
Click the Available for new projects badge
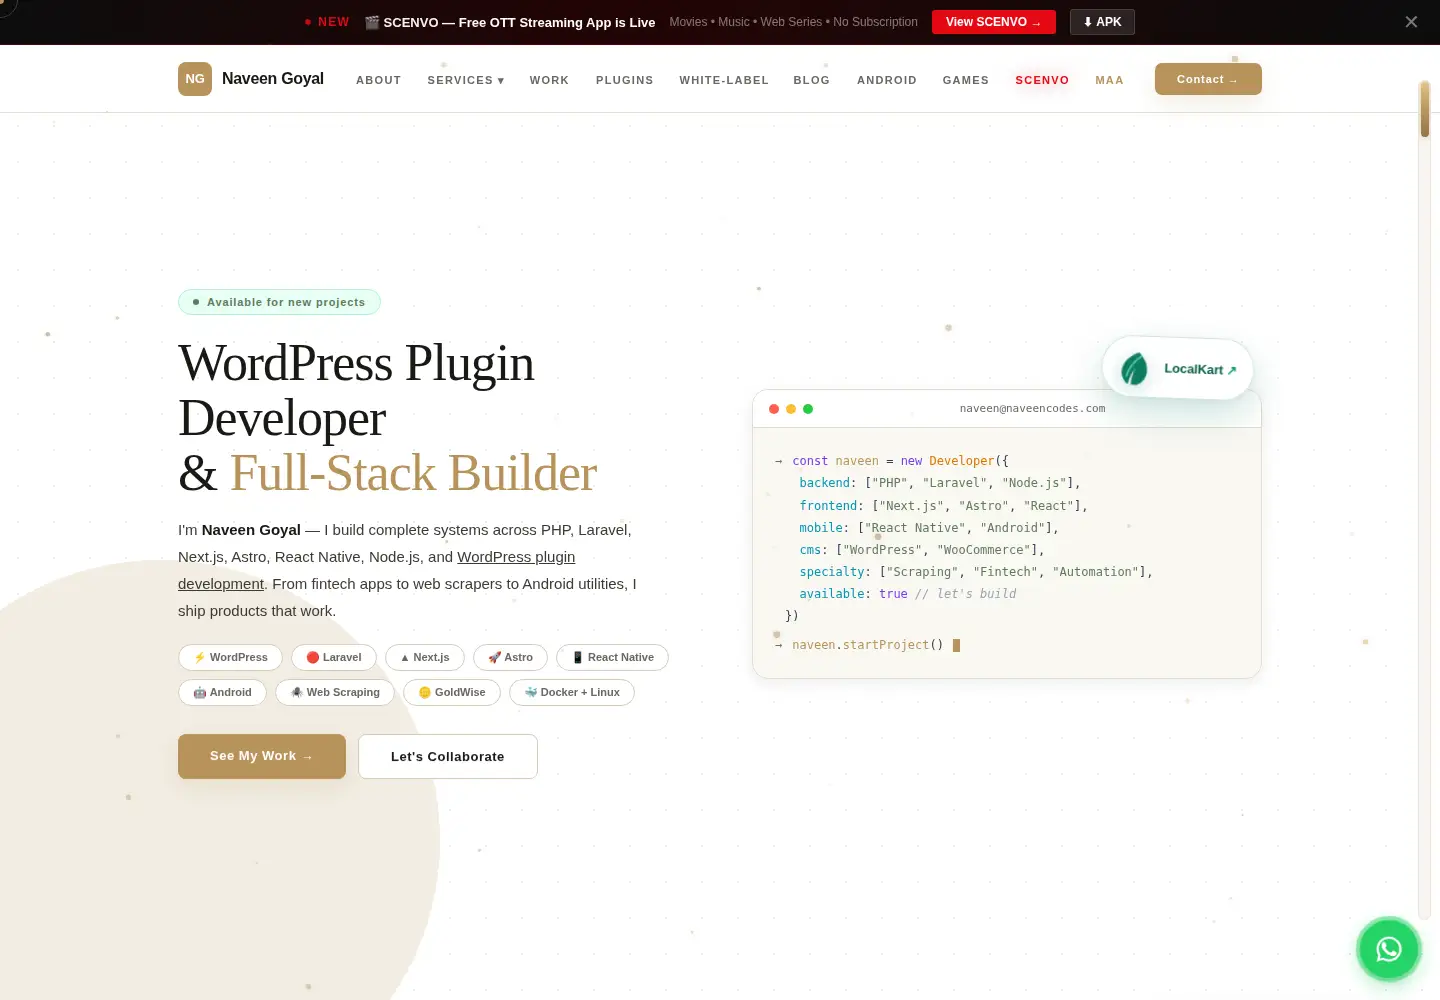click(x=279, y=302)
